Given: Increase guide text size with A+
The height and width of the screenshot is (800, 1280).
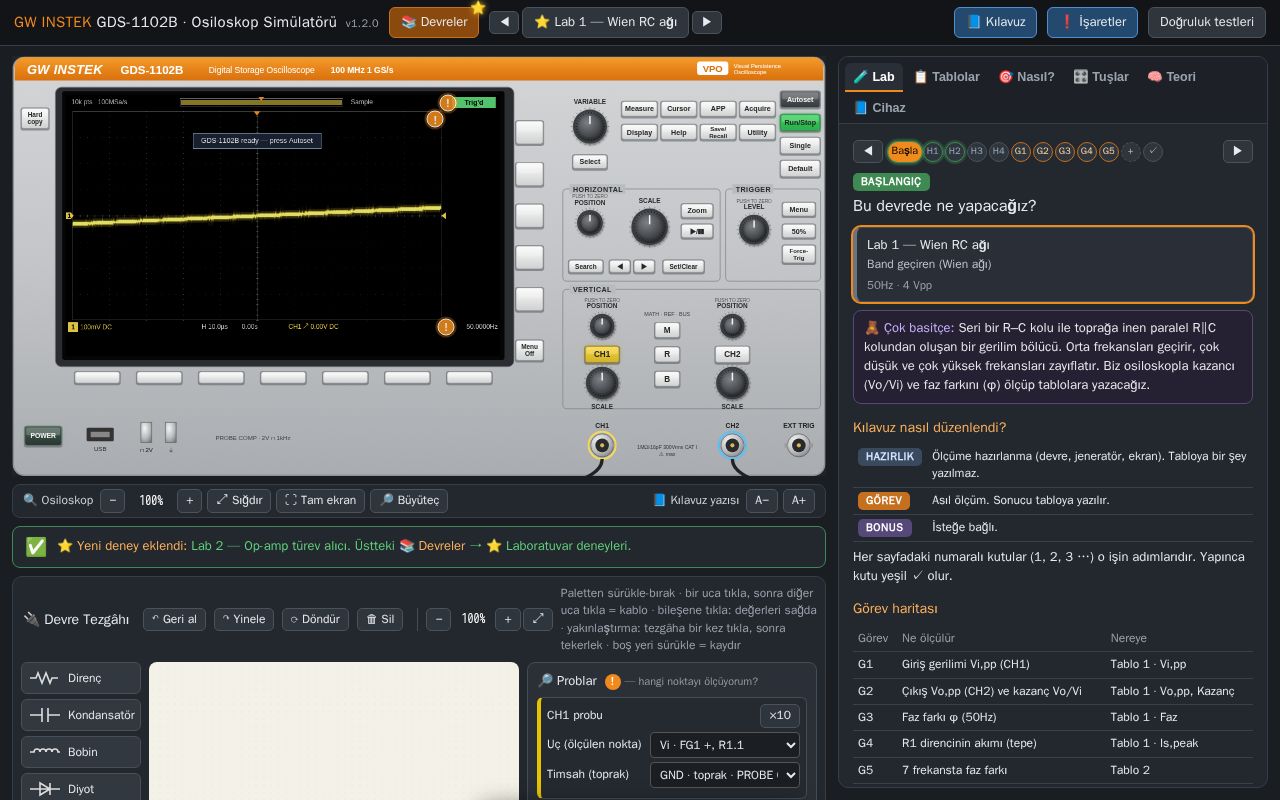Looking at the screenshot, I should click(x=799, y=500).
